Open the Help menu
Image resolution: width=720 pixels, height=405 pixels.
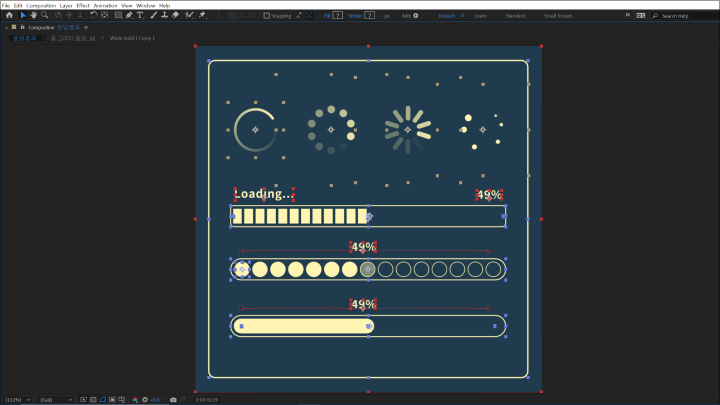[164, 6]
